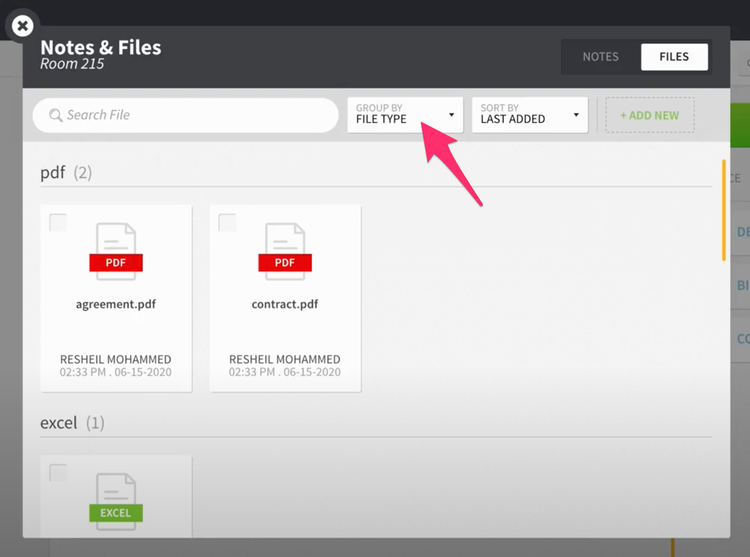Tick the checkbox on agreement.pdf card
The height and width of the screenshot is (557, 750).
[x=58, y=222]
